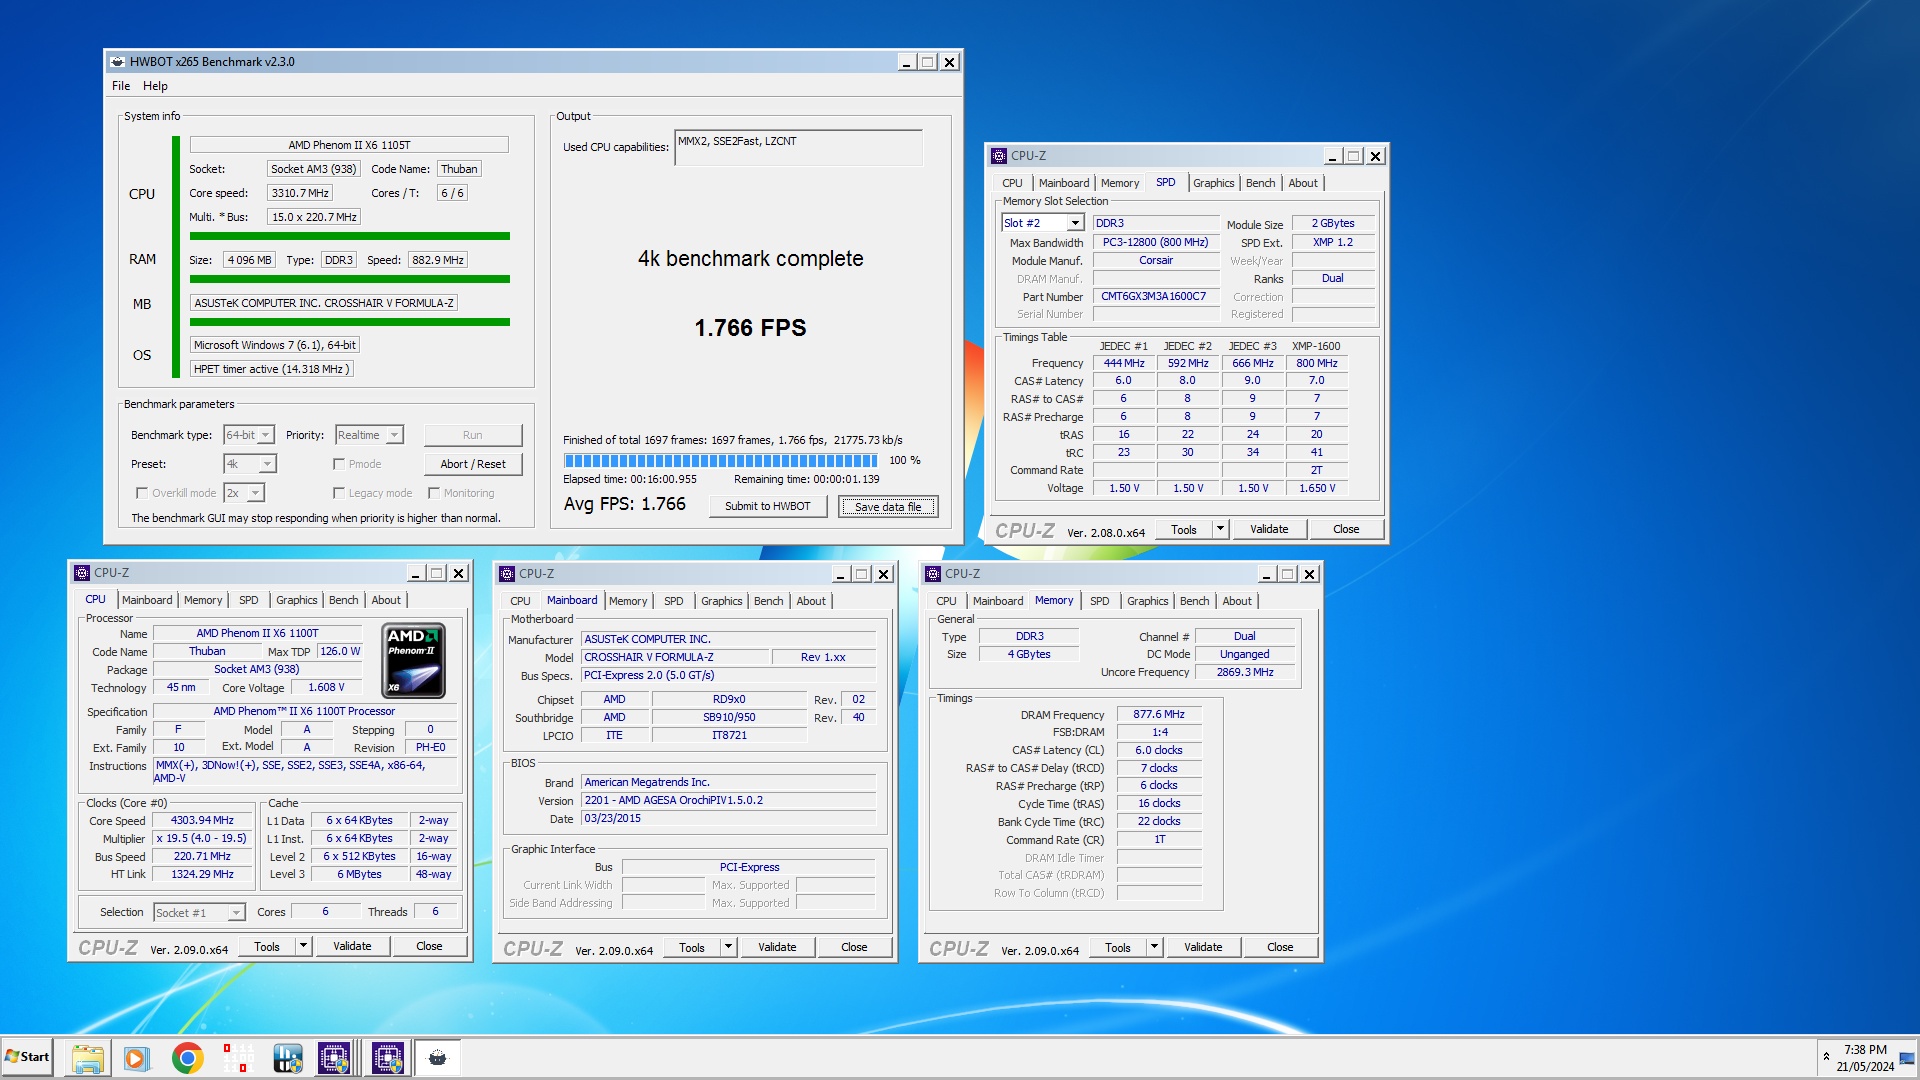The width and height of the screenshot is (1920, 1080).
Task: Select the CPU-Z taskbar icon beside the blue bars icon
Action: pos(334,1058)
